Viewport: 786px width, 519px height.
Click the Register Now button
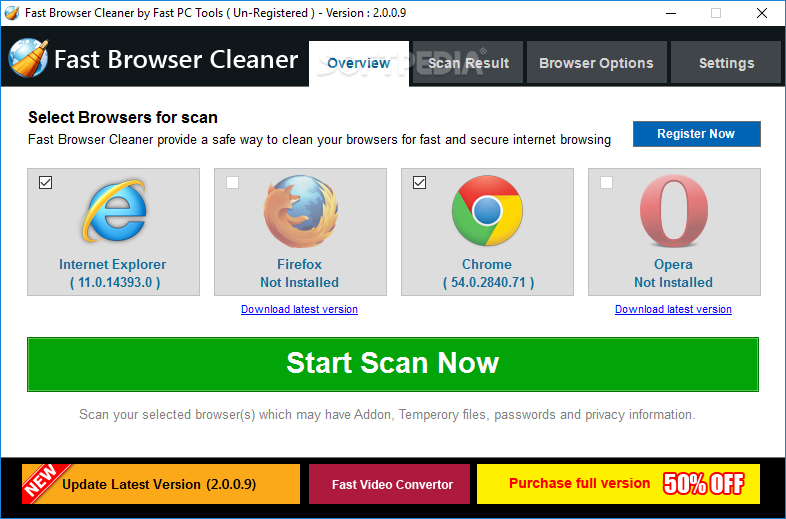click(696, 134)
